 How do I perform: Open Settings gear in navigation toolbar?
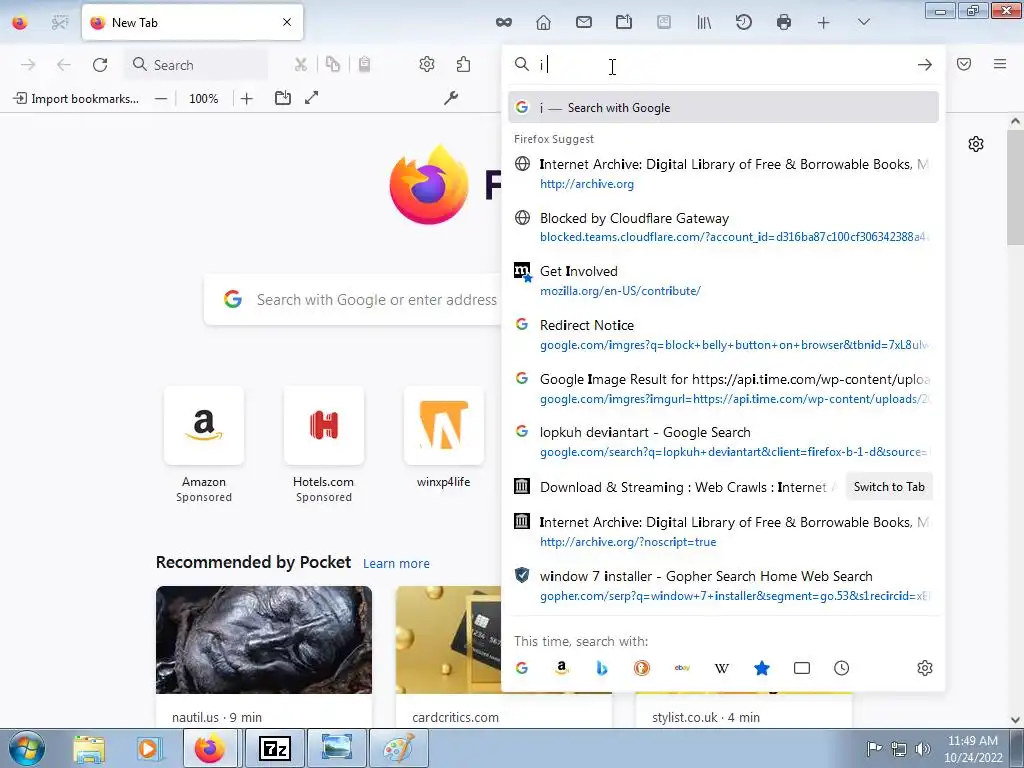coord(426,65)
